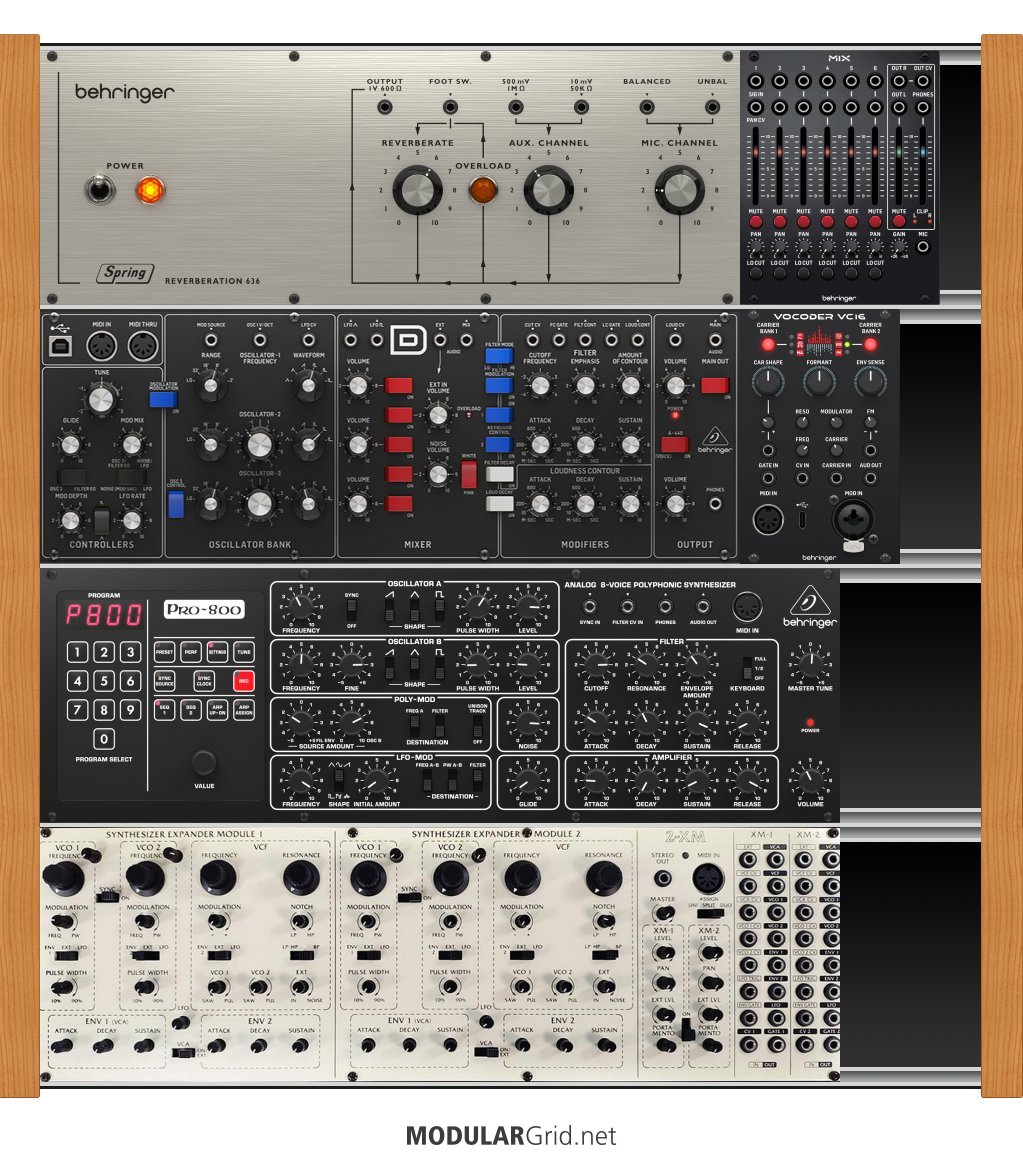Viewport: 1023px width, 1157px height.
Task: Click the Sync In jack on the Pro-800
Action: coord(590,607)
